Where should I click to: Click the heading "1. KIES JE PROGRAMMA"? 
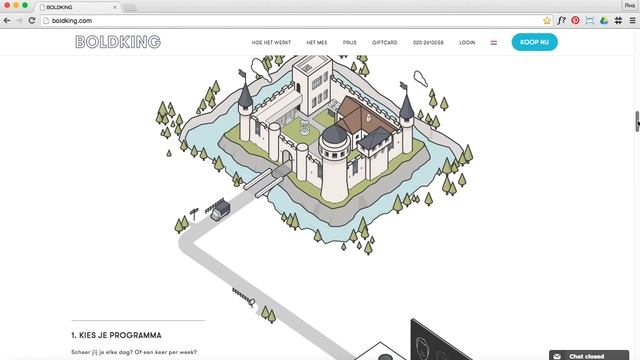point(116,335)
